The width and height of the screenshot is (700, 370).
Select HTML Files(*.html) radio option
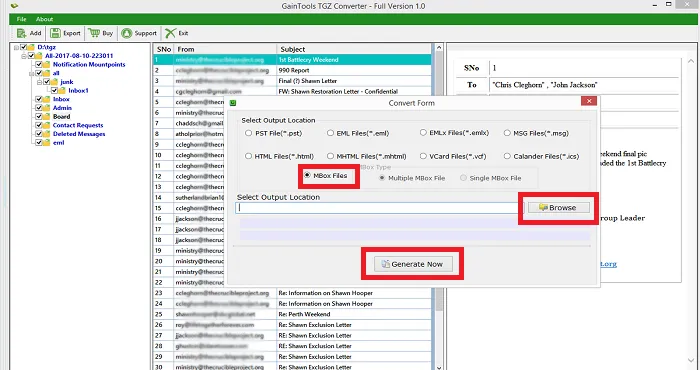(248, 156)
